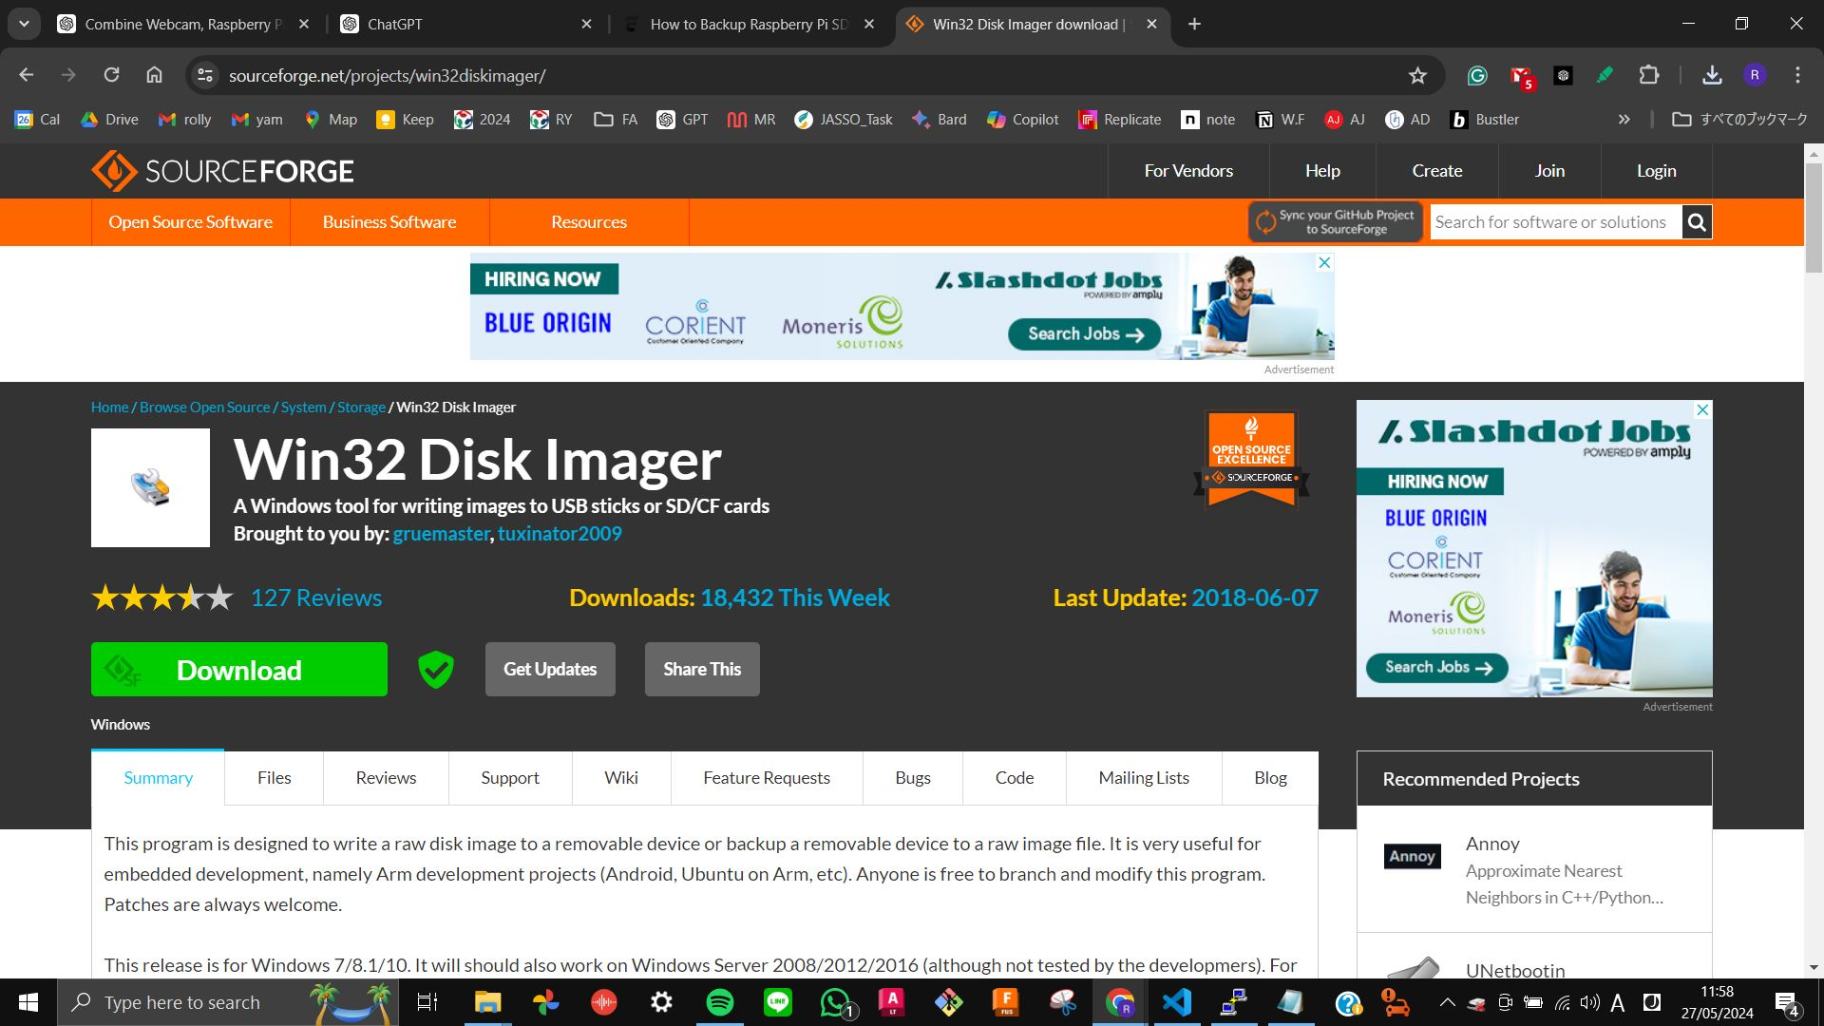The image size is (1824, 1026).
Task: Open Chrome three-dot menu
Action: 1797,75
